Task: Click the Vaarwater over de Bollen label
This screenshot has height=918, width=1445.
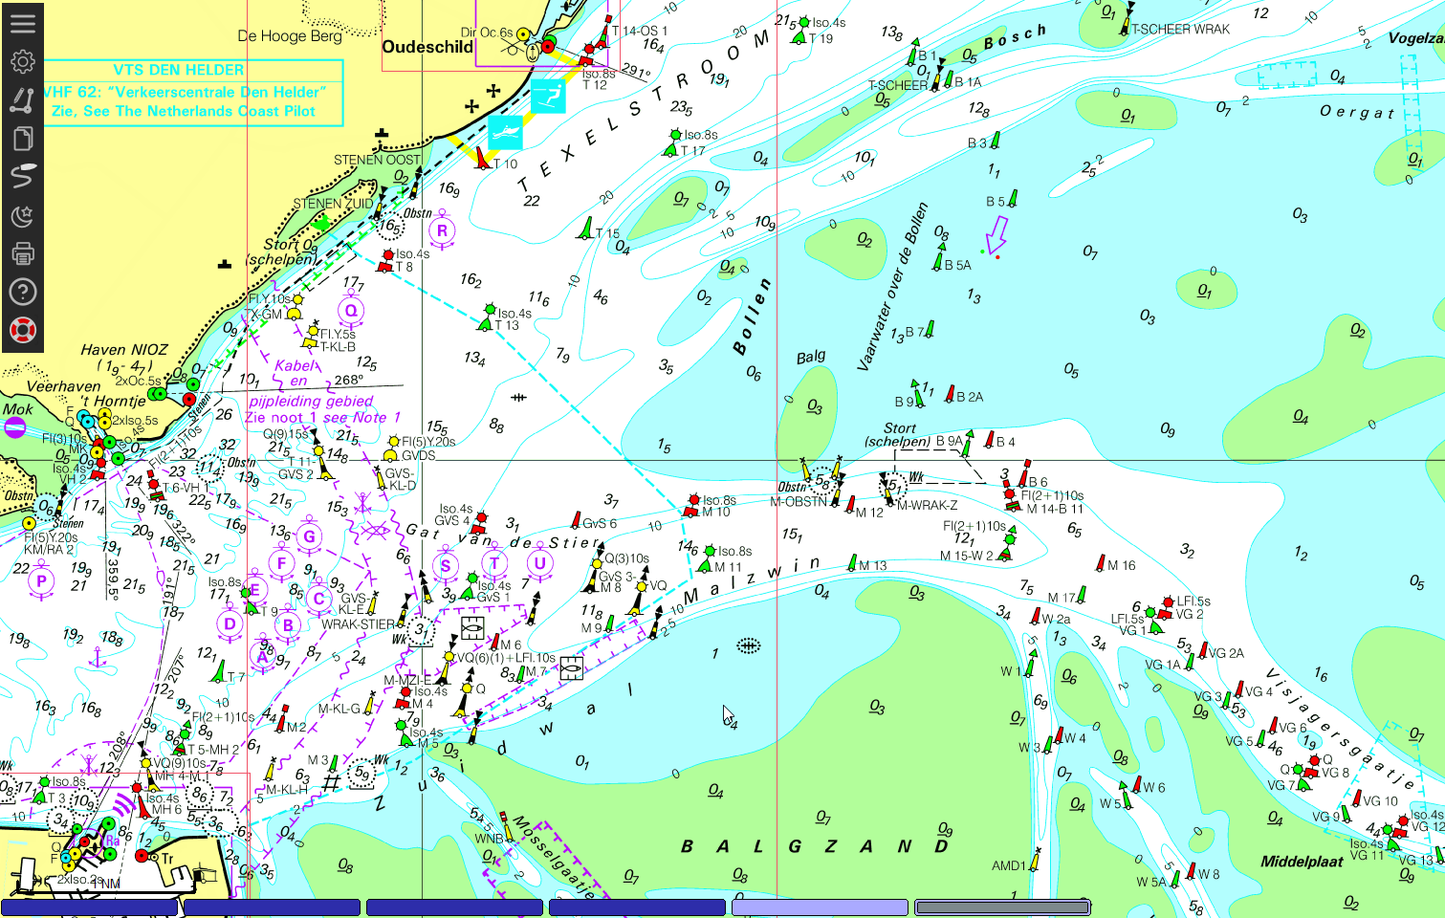Action: point(893,287)
